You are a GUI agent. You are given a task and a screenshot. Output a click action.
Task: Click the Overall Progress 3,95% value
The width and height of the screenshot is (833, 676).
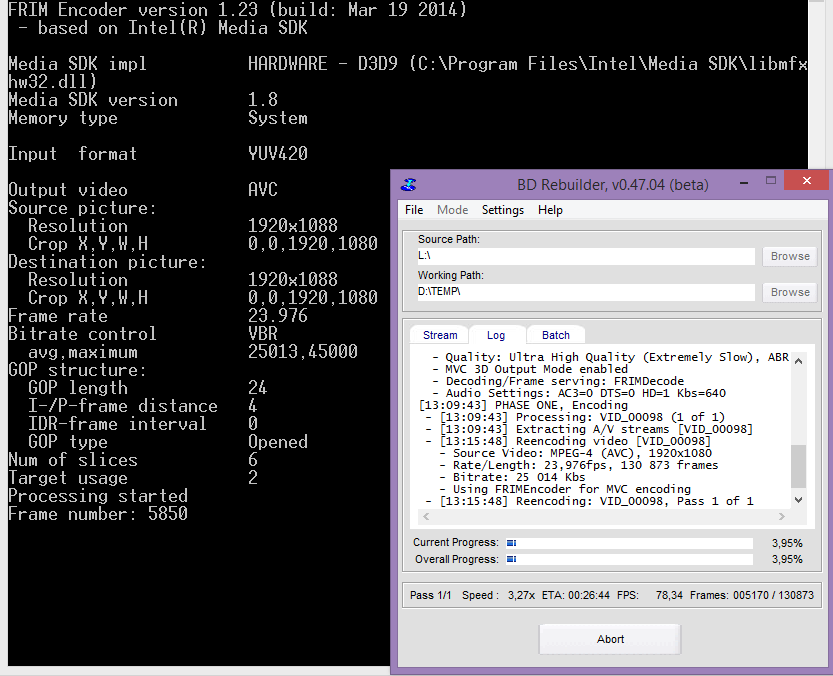tap(787, 560)
